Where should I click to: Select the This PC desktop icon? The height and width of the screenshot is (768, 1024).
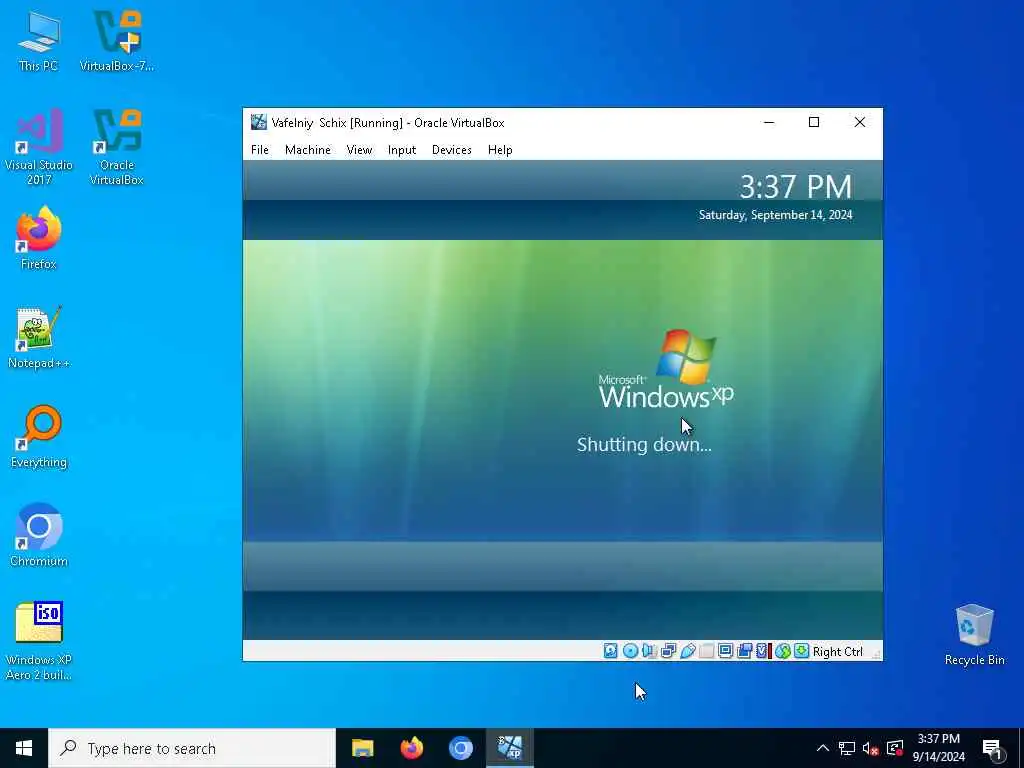pyautogui.click(x=39, y=41)
